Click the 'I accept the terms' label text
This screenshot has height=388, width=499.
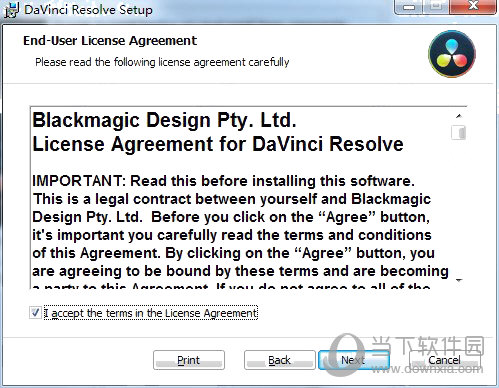click(151, 313)
